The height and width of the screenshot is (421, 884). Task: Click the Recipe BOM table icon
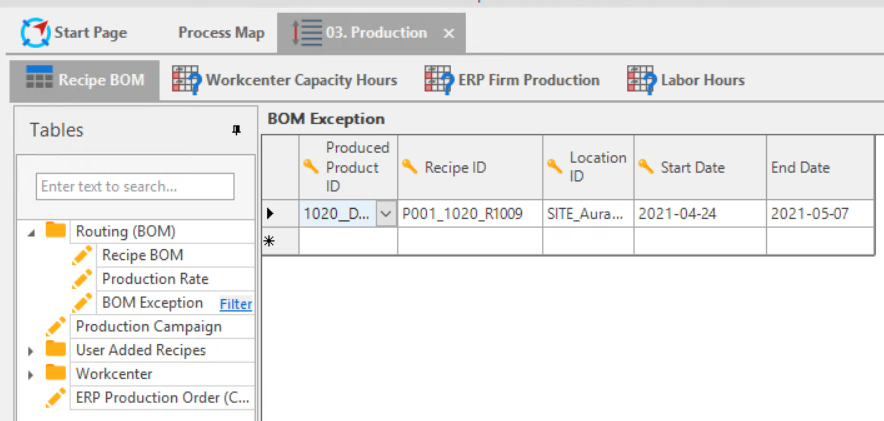point(39,77)
